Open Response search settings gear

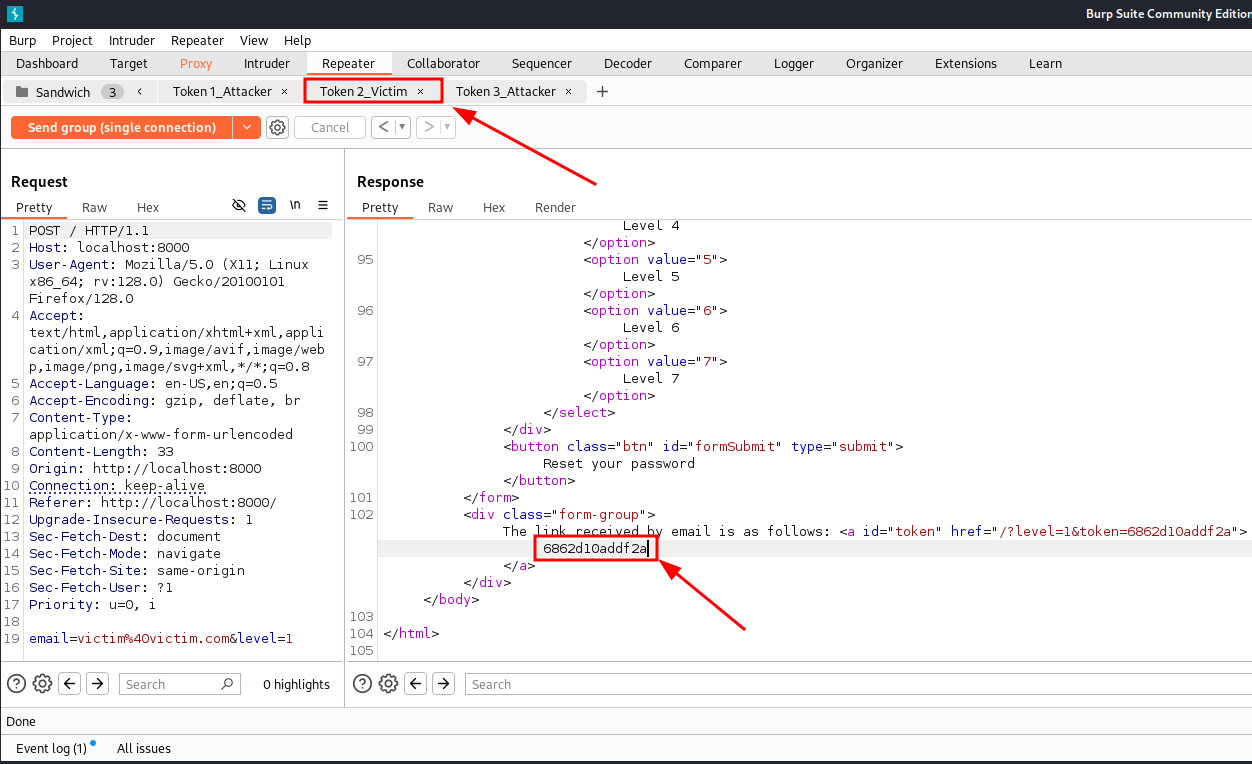point(388,684)
